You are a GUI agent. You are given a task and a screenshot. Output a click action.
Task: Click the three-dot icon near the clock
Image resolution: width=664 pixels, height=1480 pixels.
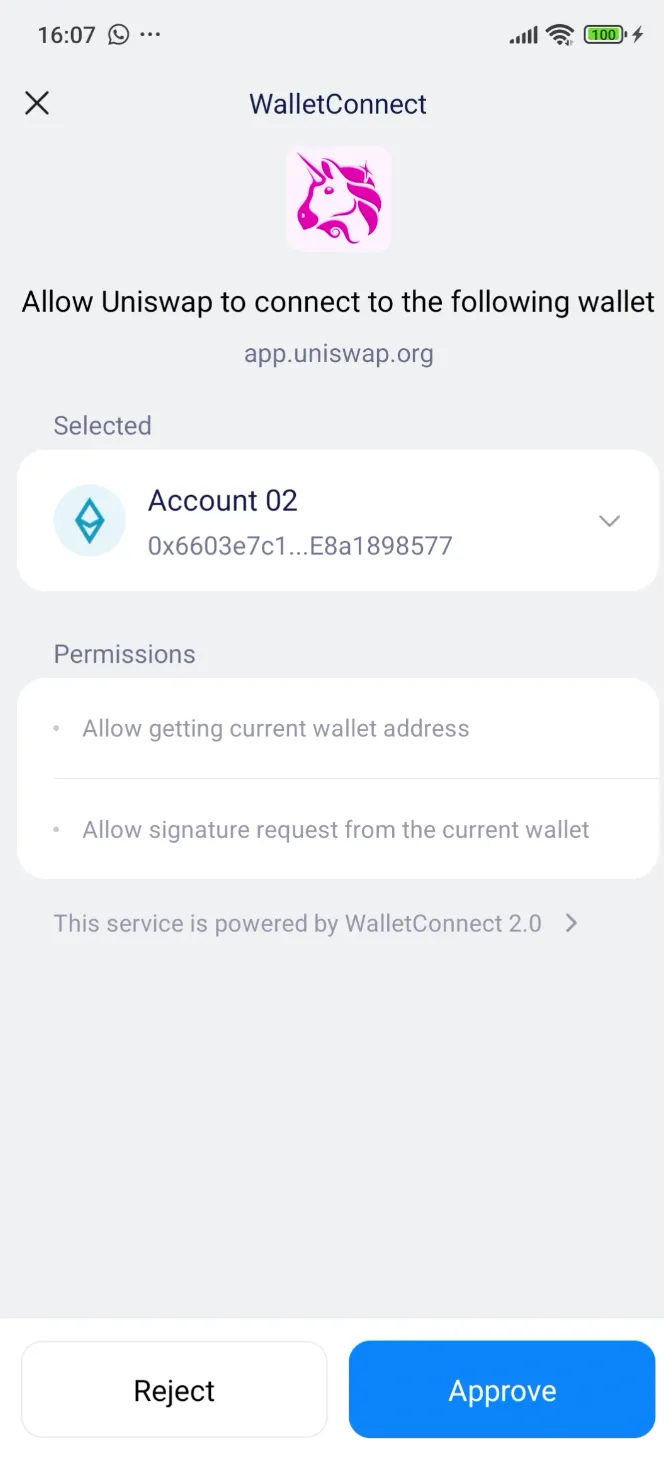click(x=150, y=35)
